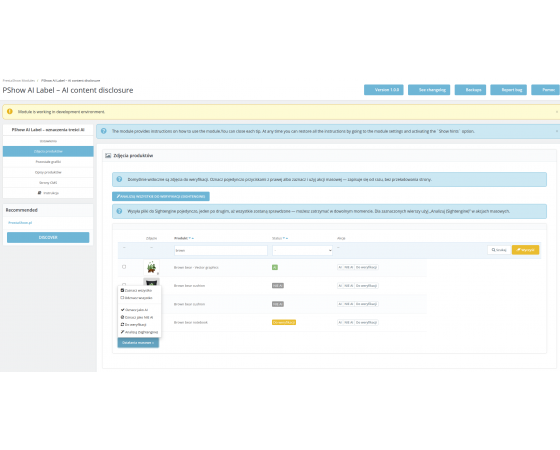The width and height of the screenshot is (560, 450).
Task: Click the Szukaj search button
Action: (499, 250)
